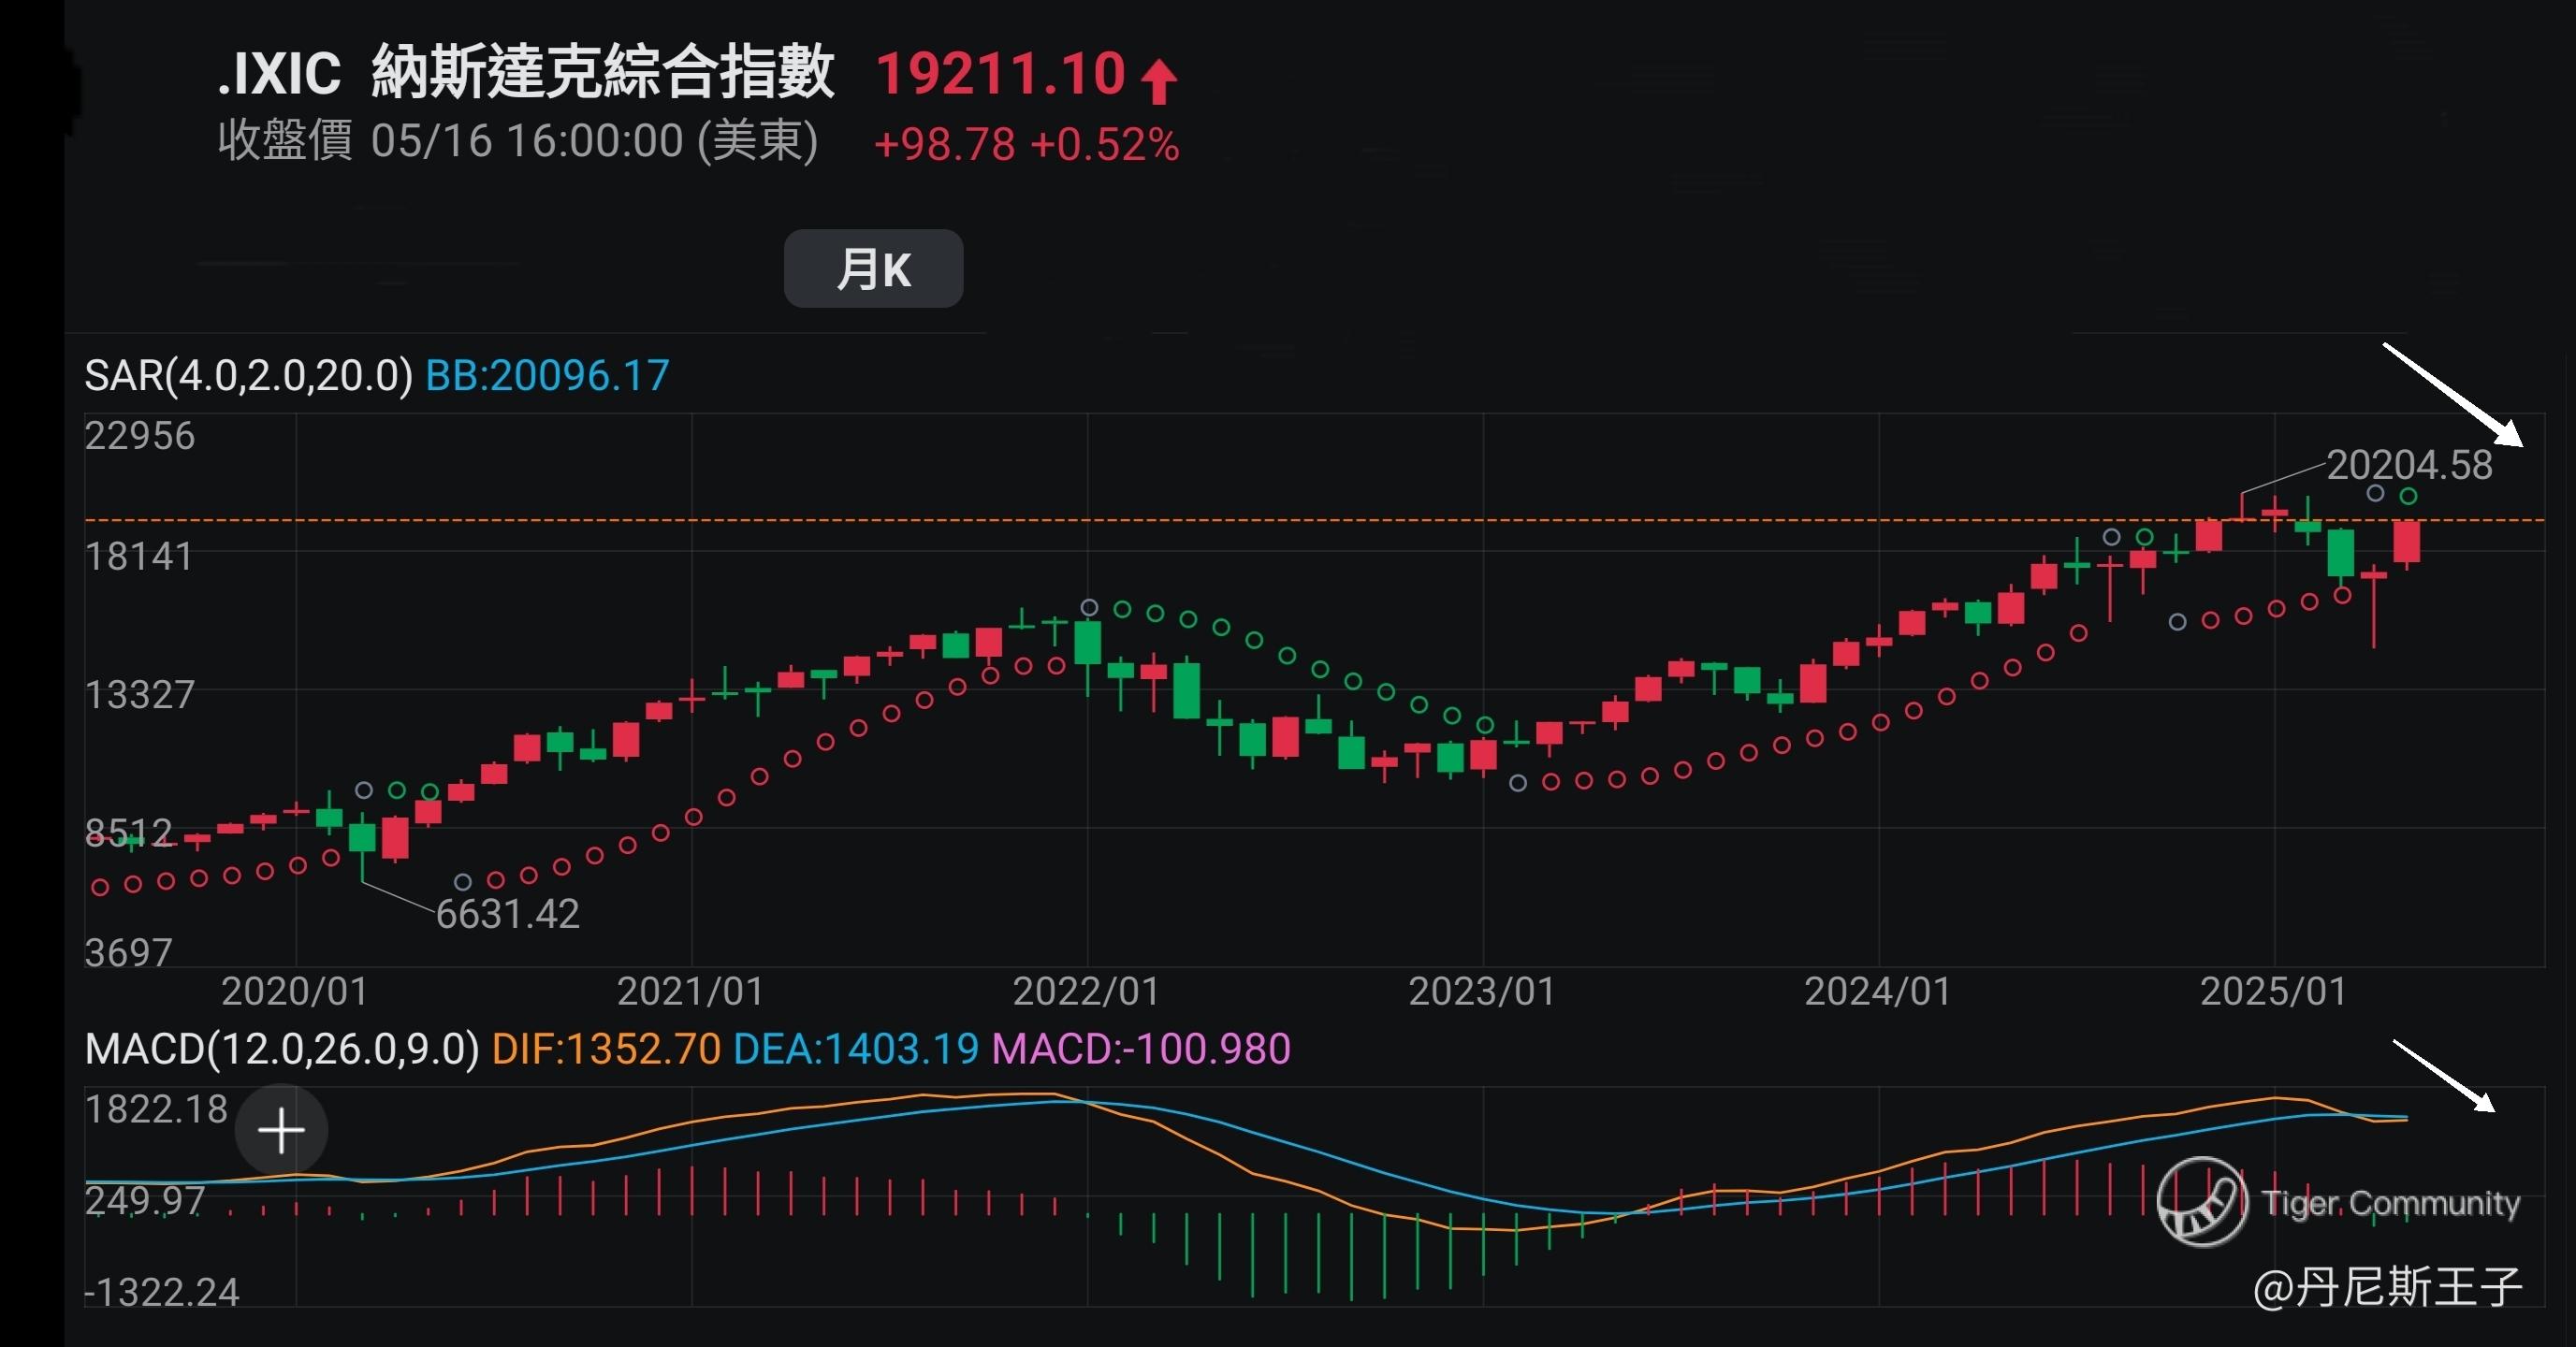2576x1347 pixels.
Task: Click the 月K period button
Action: point(873,269)
